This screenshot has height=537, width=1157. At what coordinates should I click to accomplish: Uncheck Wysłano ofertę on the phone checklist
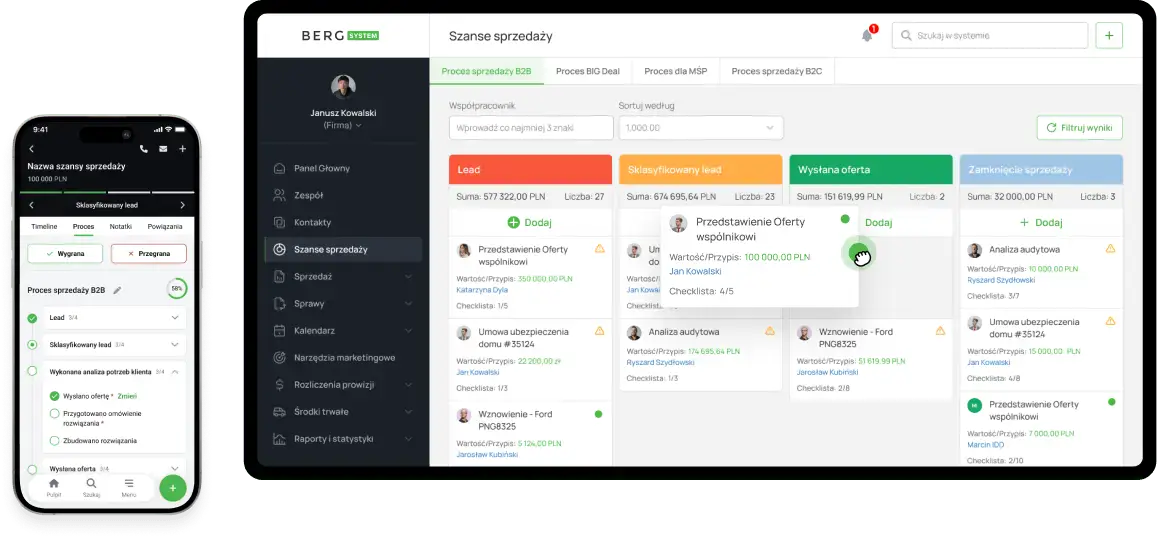click(55, 396)
